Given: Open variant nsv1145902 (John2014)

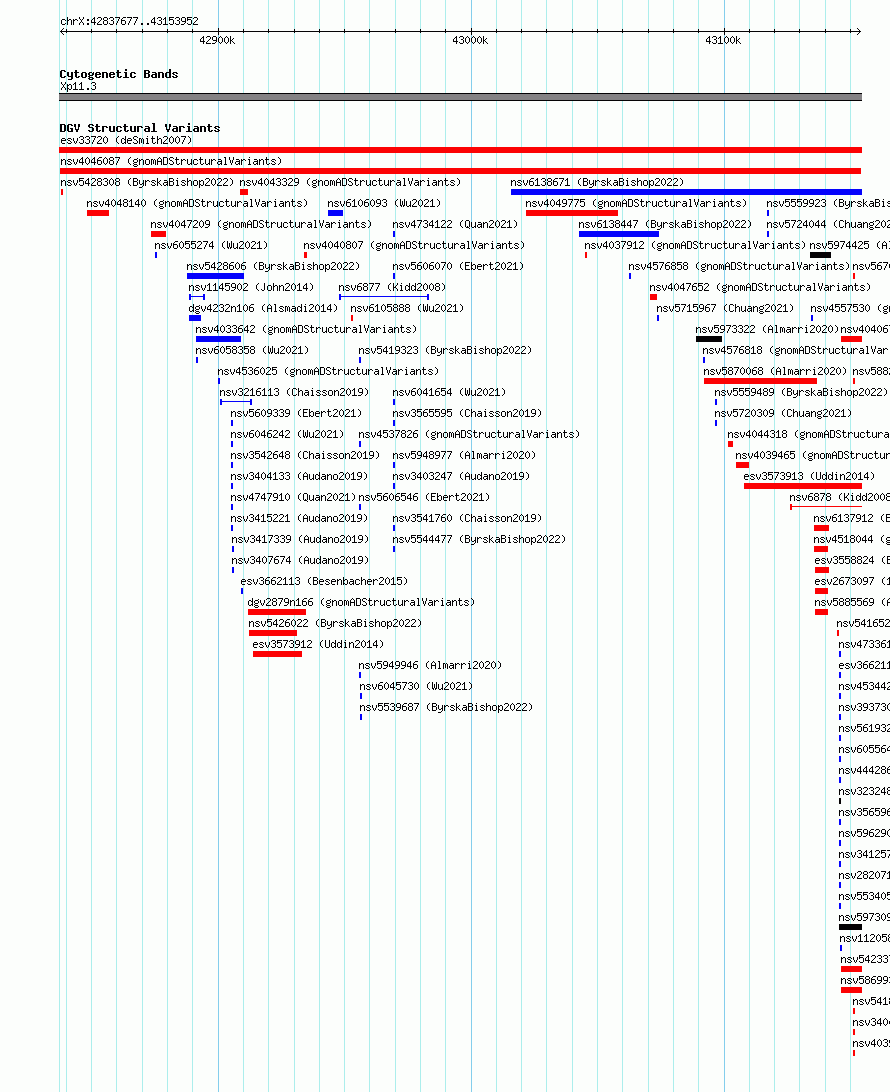Looking at the screenshot, I should pos(251,286).
